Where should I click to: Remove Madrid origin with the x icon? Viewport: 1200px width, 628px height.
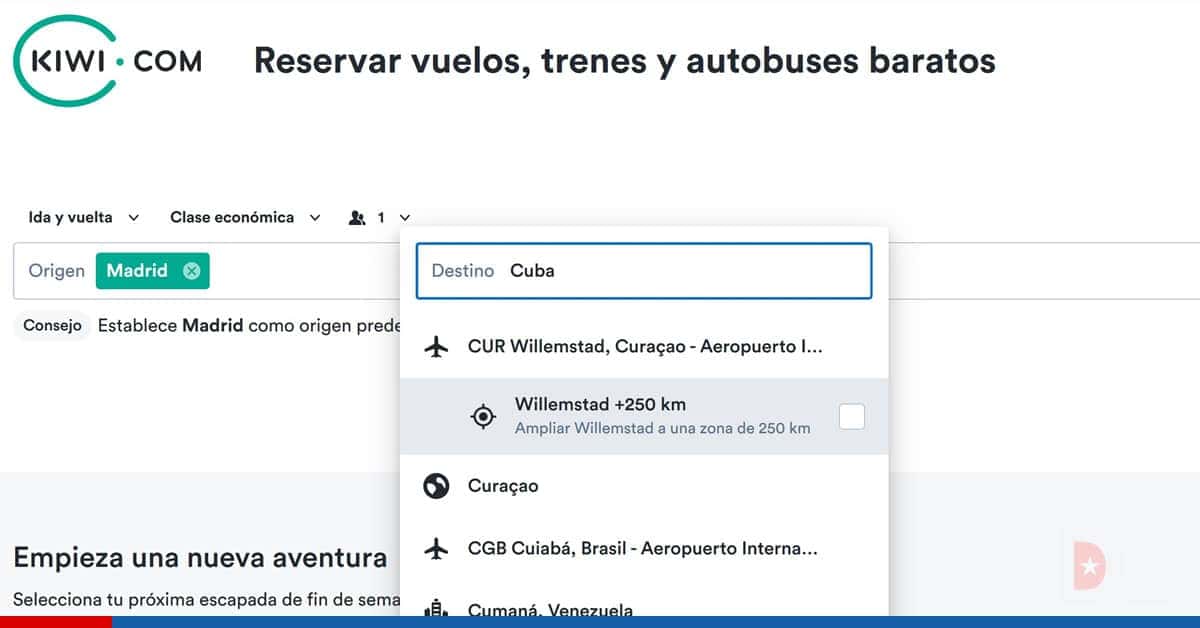click(x=191, y=271)
